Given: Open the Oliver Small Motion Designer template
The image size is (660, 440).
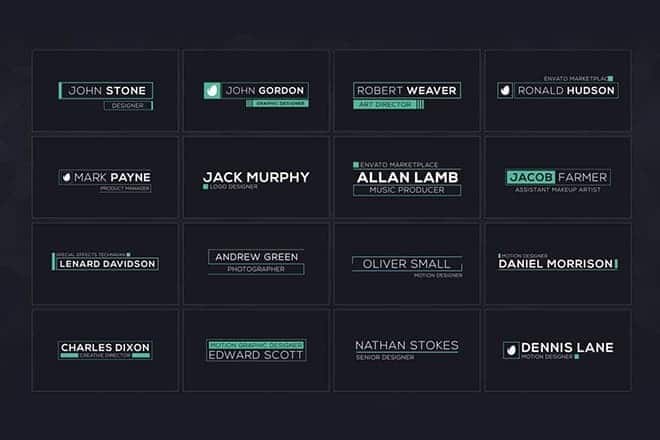Looking at the screenshot, I should tap(407, 264).
